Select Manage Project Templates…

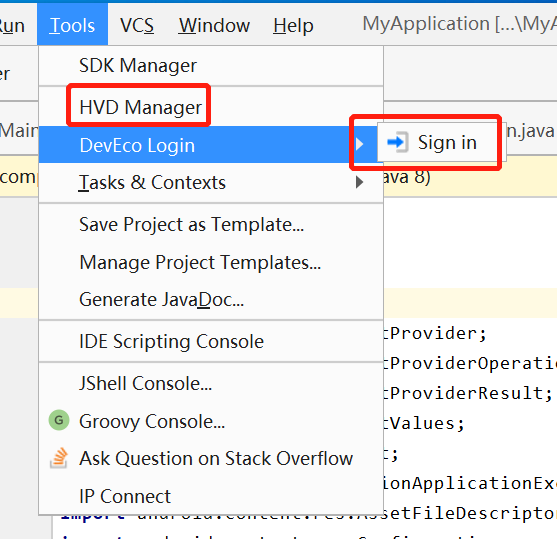[x=211, y=262]
